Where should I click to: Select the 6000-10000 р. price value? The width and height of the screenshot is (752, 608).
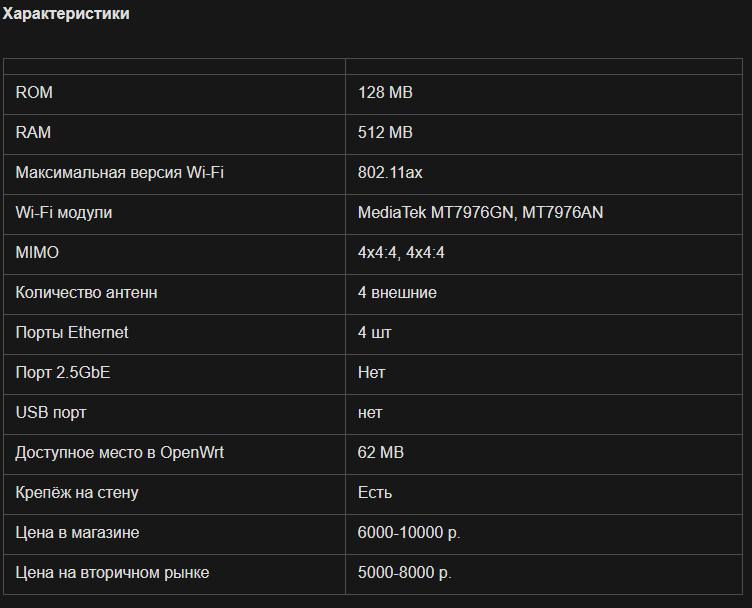tap(409, 533)
